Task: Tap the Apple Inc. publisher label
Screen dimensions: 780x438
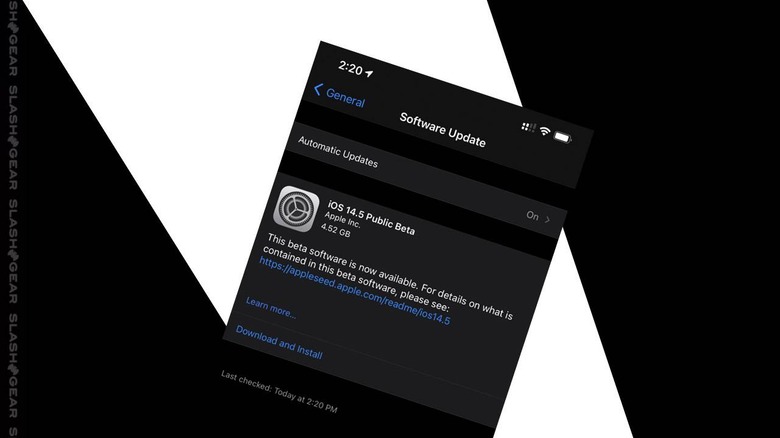Action: click(342, 219)
